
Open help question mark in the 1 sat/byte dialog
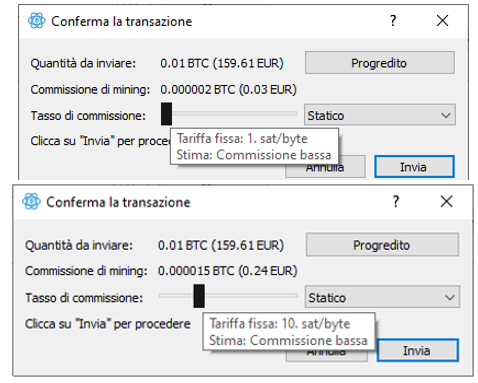coord(393,21)
